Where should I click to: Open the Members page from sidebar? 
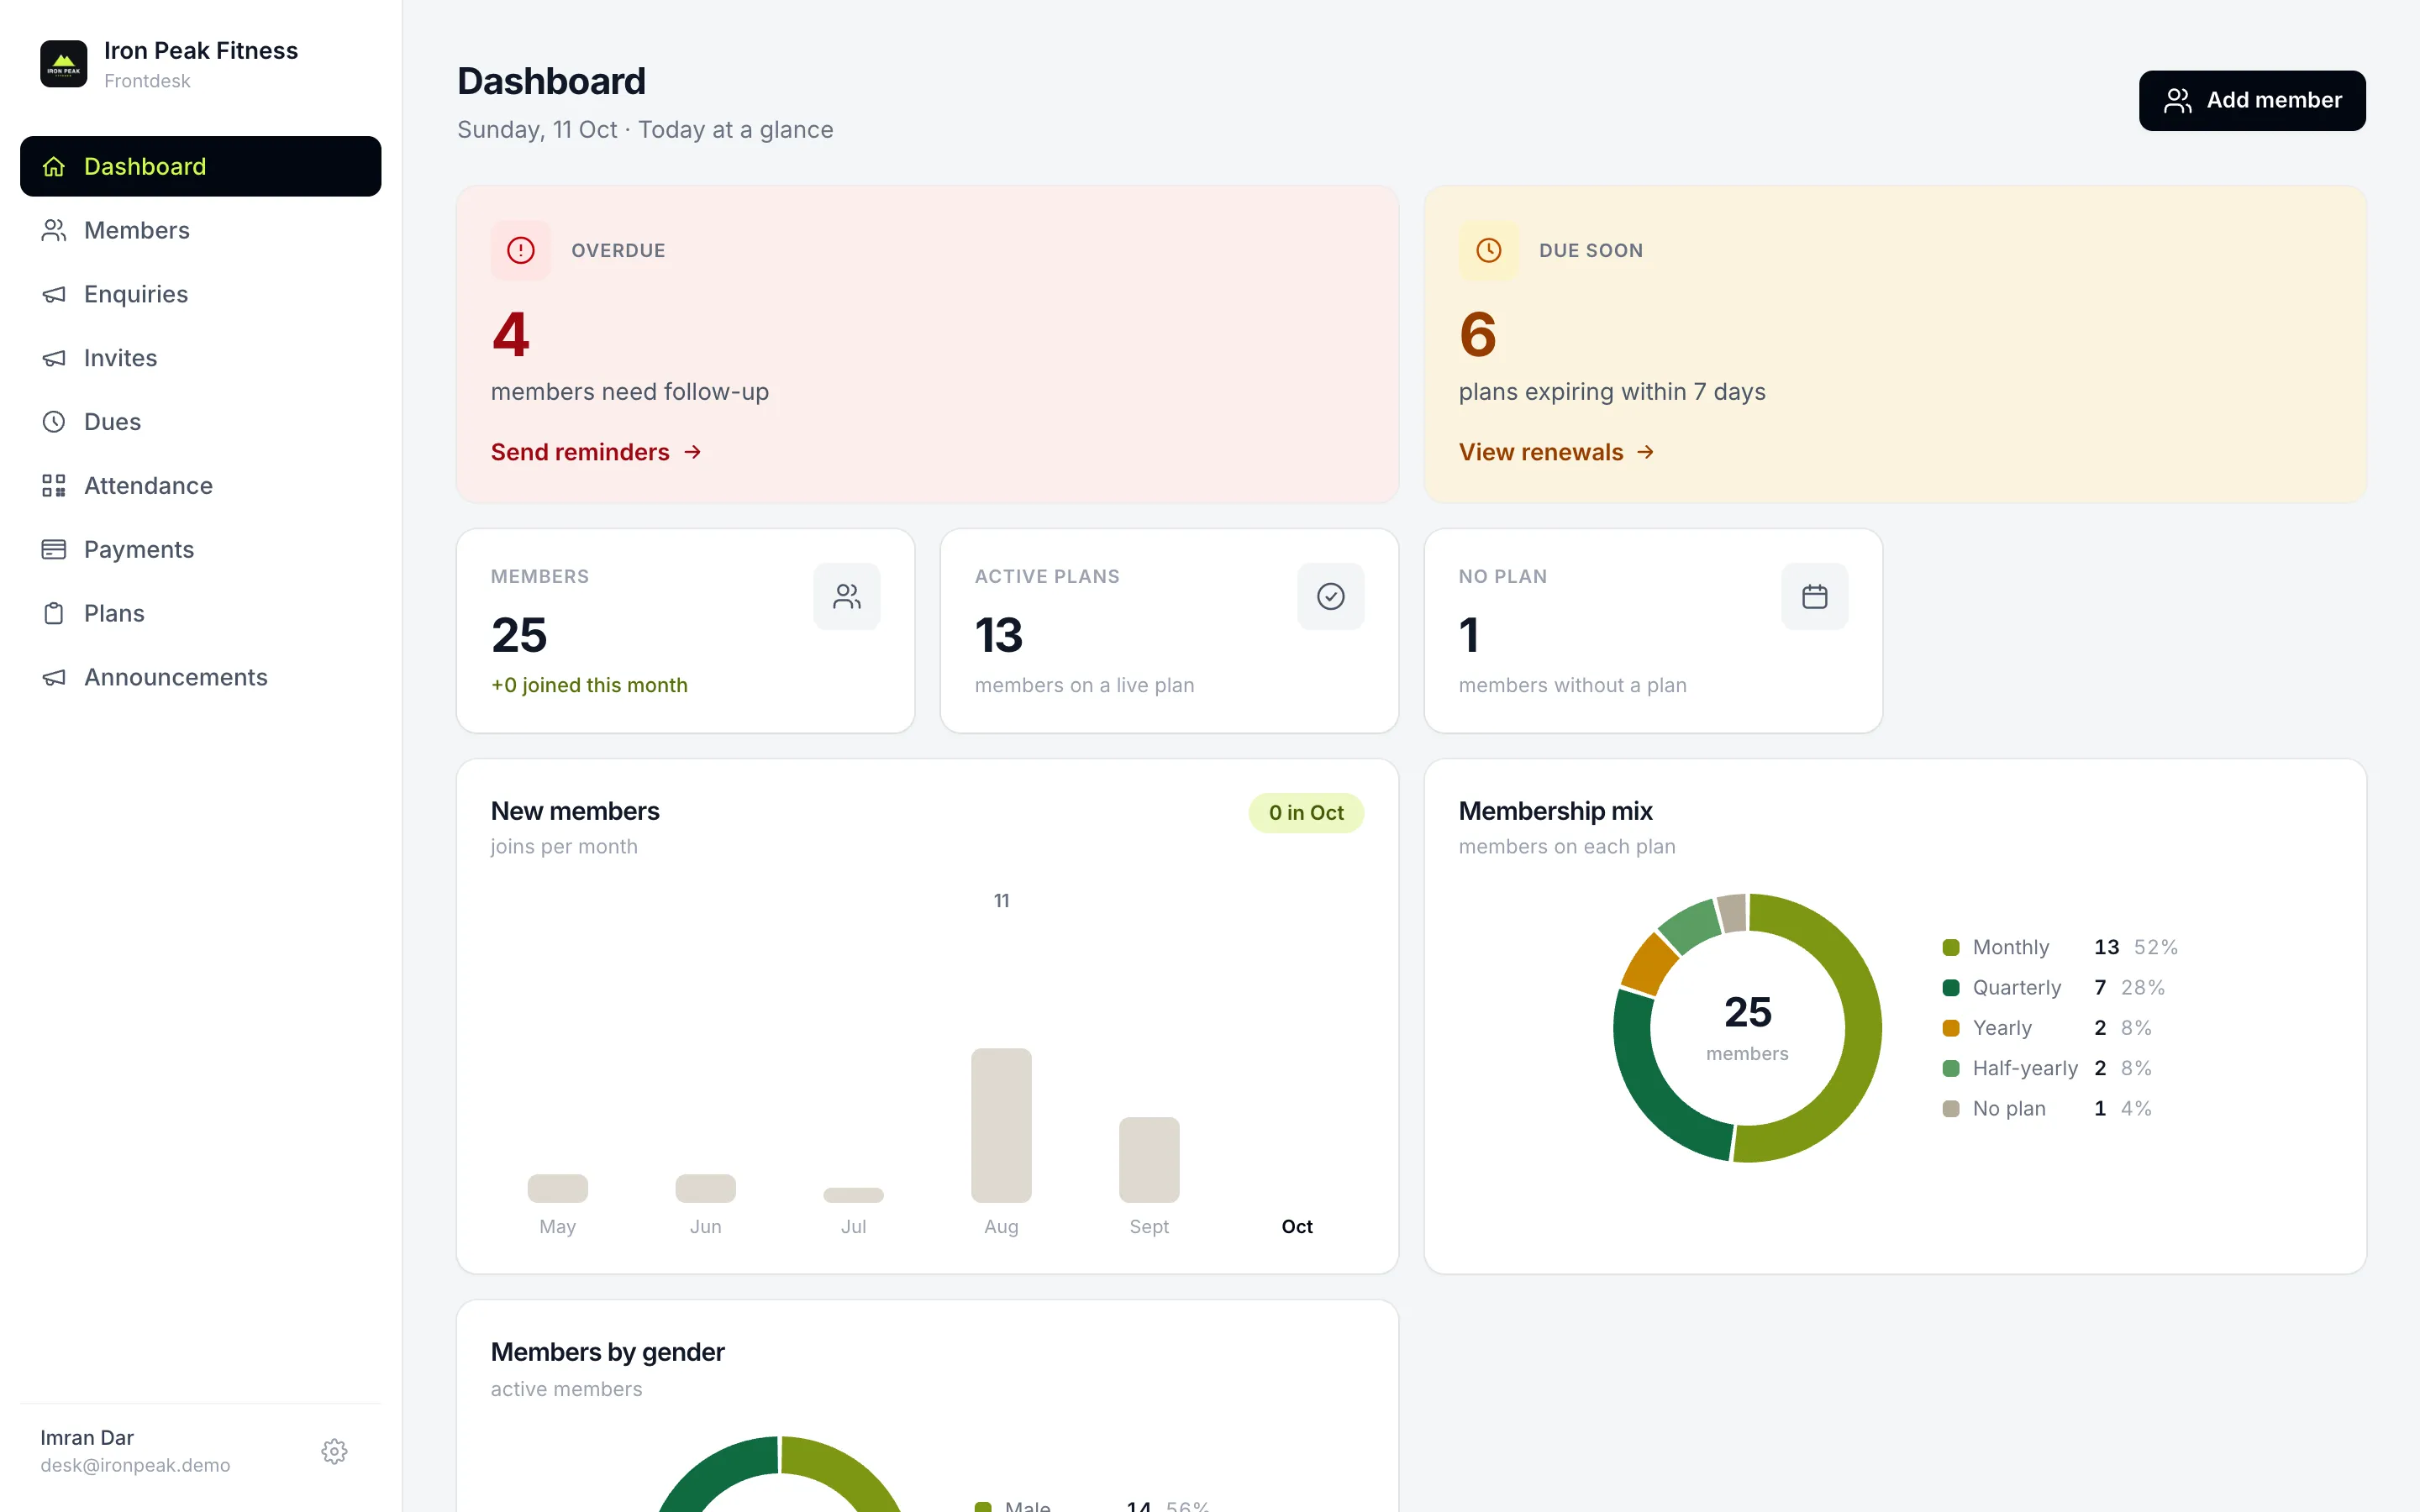click(200, 230)
